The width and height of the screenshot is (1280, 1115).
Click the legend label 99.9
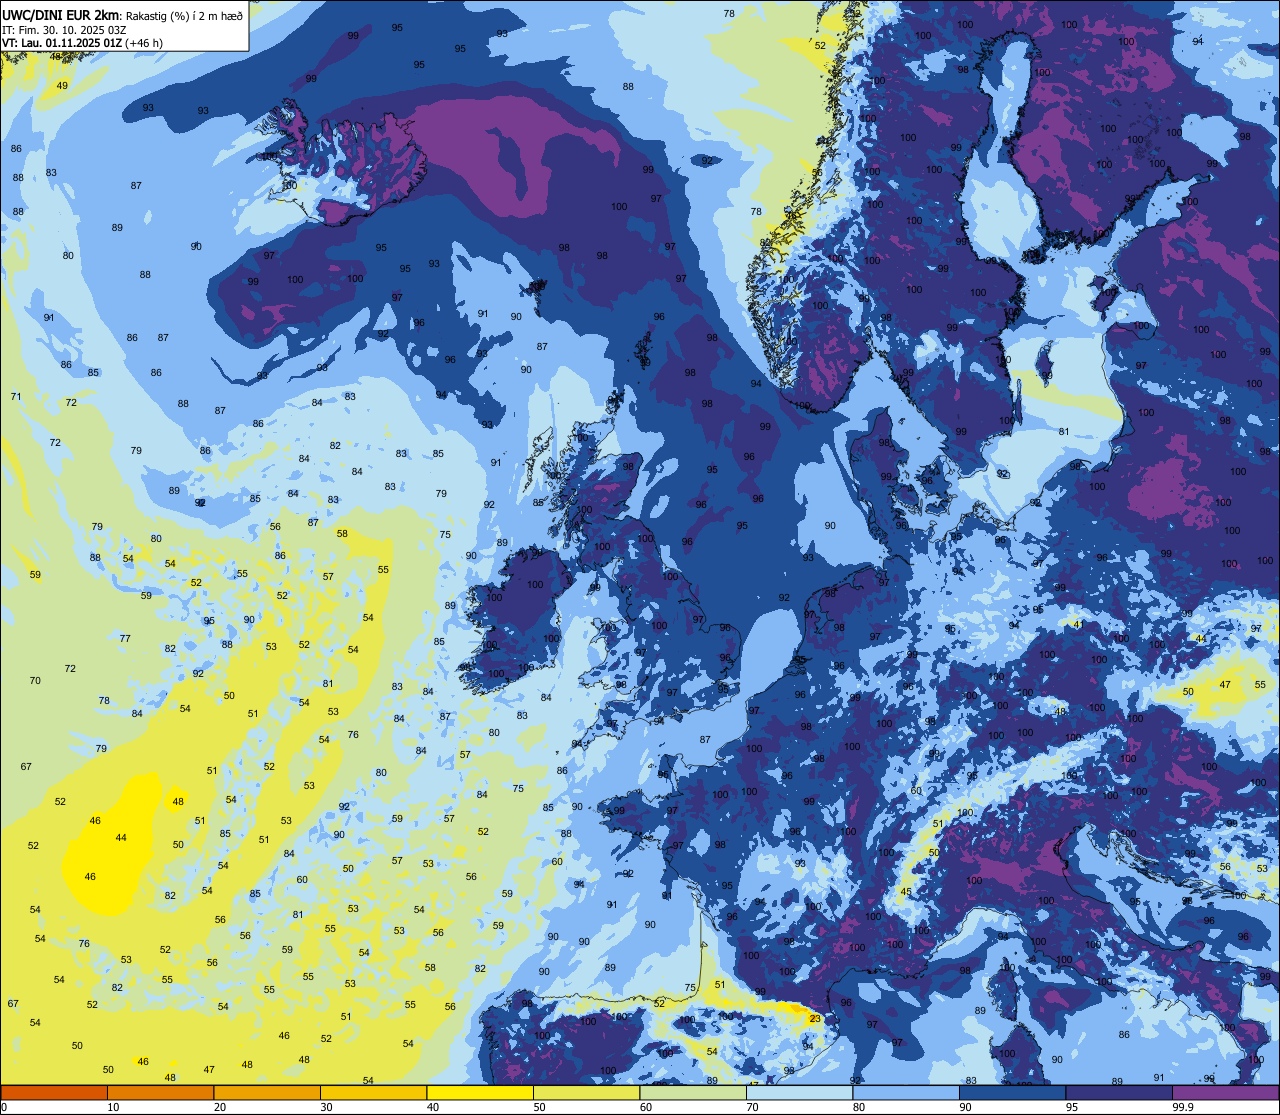point(1182,1107)
